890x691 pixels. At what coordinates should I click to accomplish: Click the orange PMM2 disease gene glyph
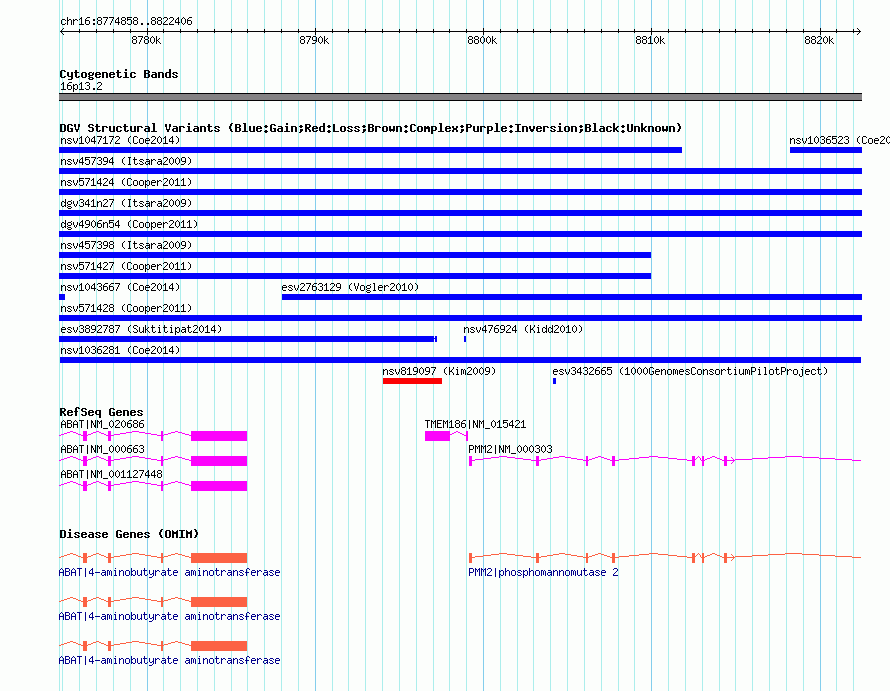[665, 558]
